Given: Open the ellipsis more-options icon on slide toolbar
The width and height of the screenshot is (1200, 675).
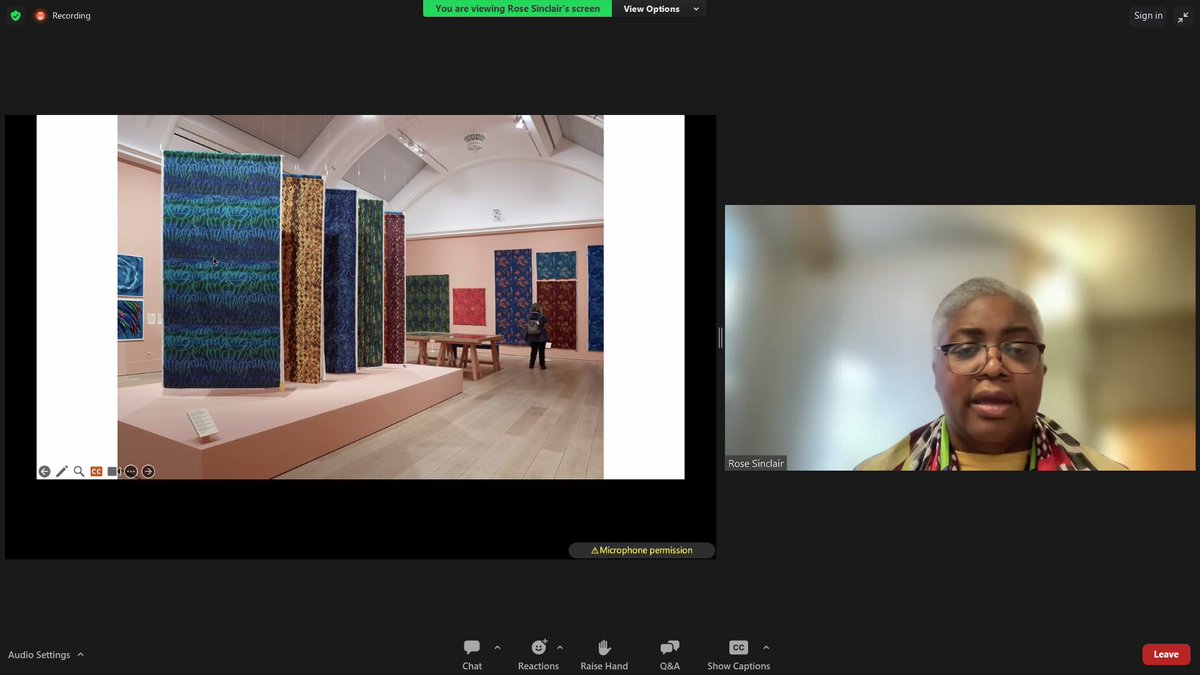Looking at the screenshot, I should (x=130, y=471).
